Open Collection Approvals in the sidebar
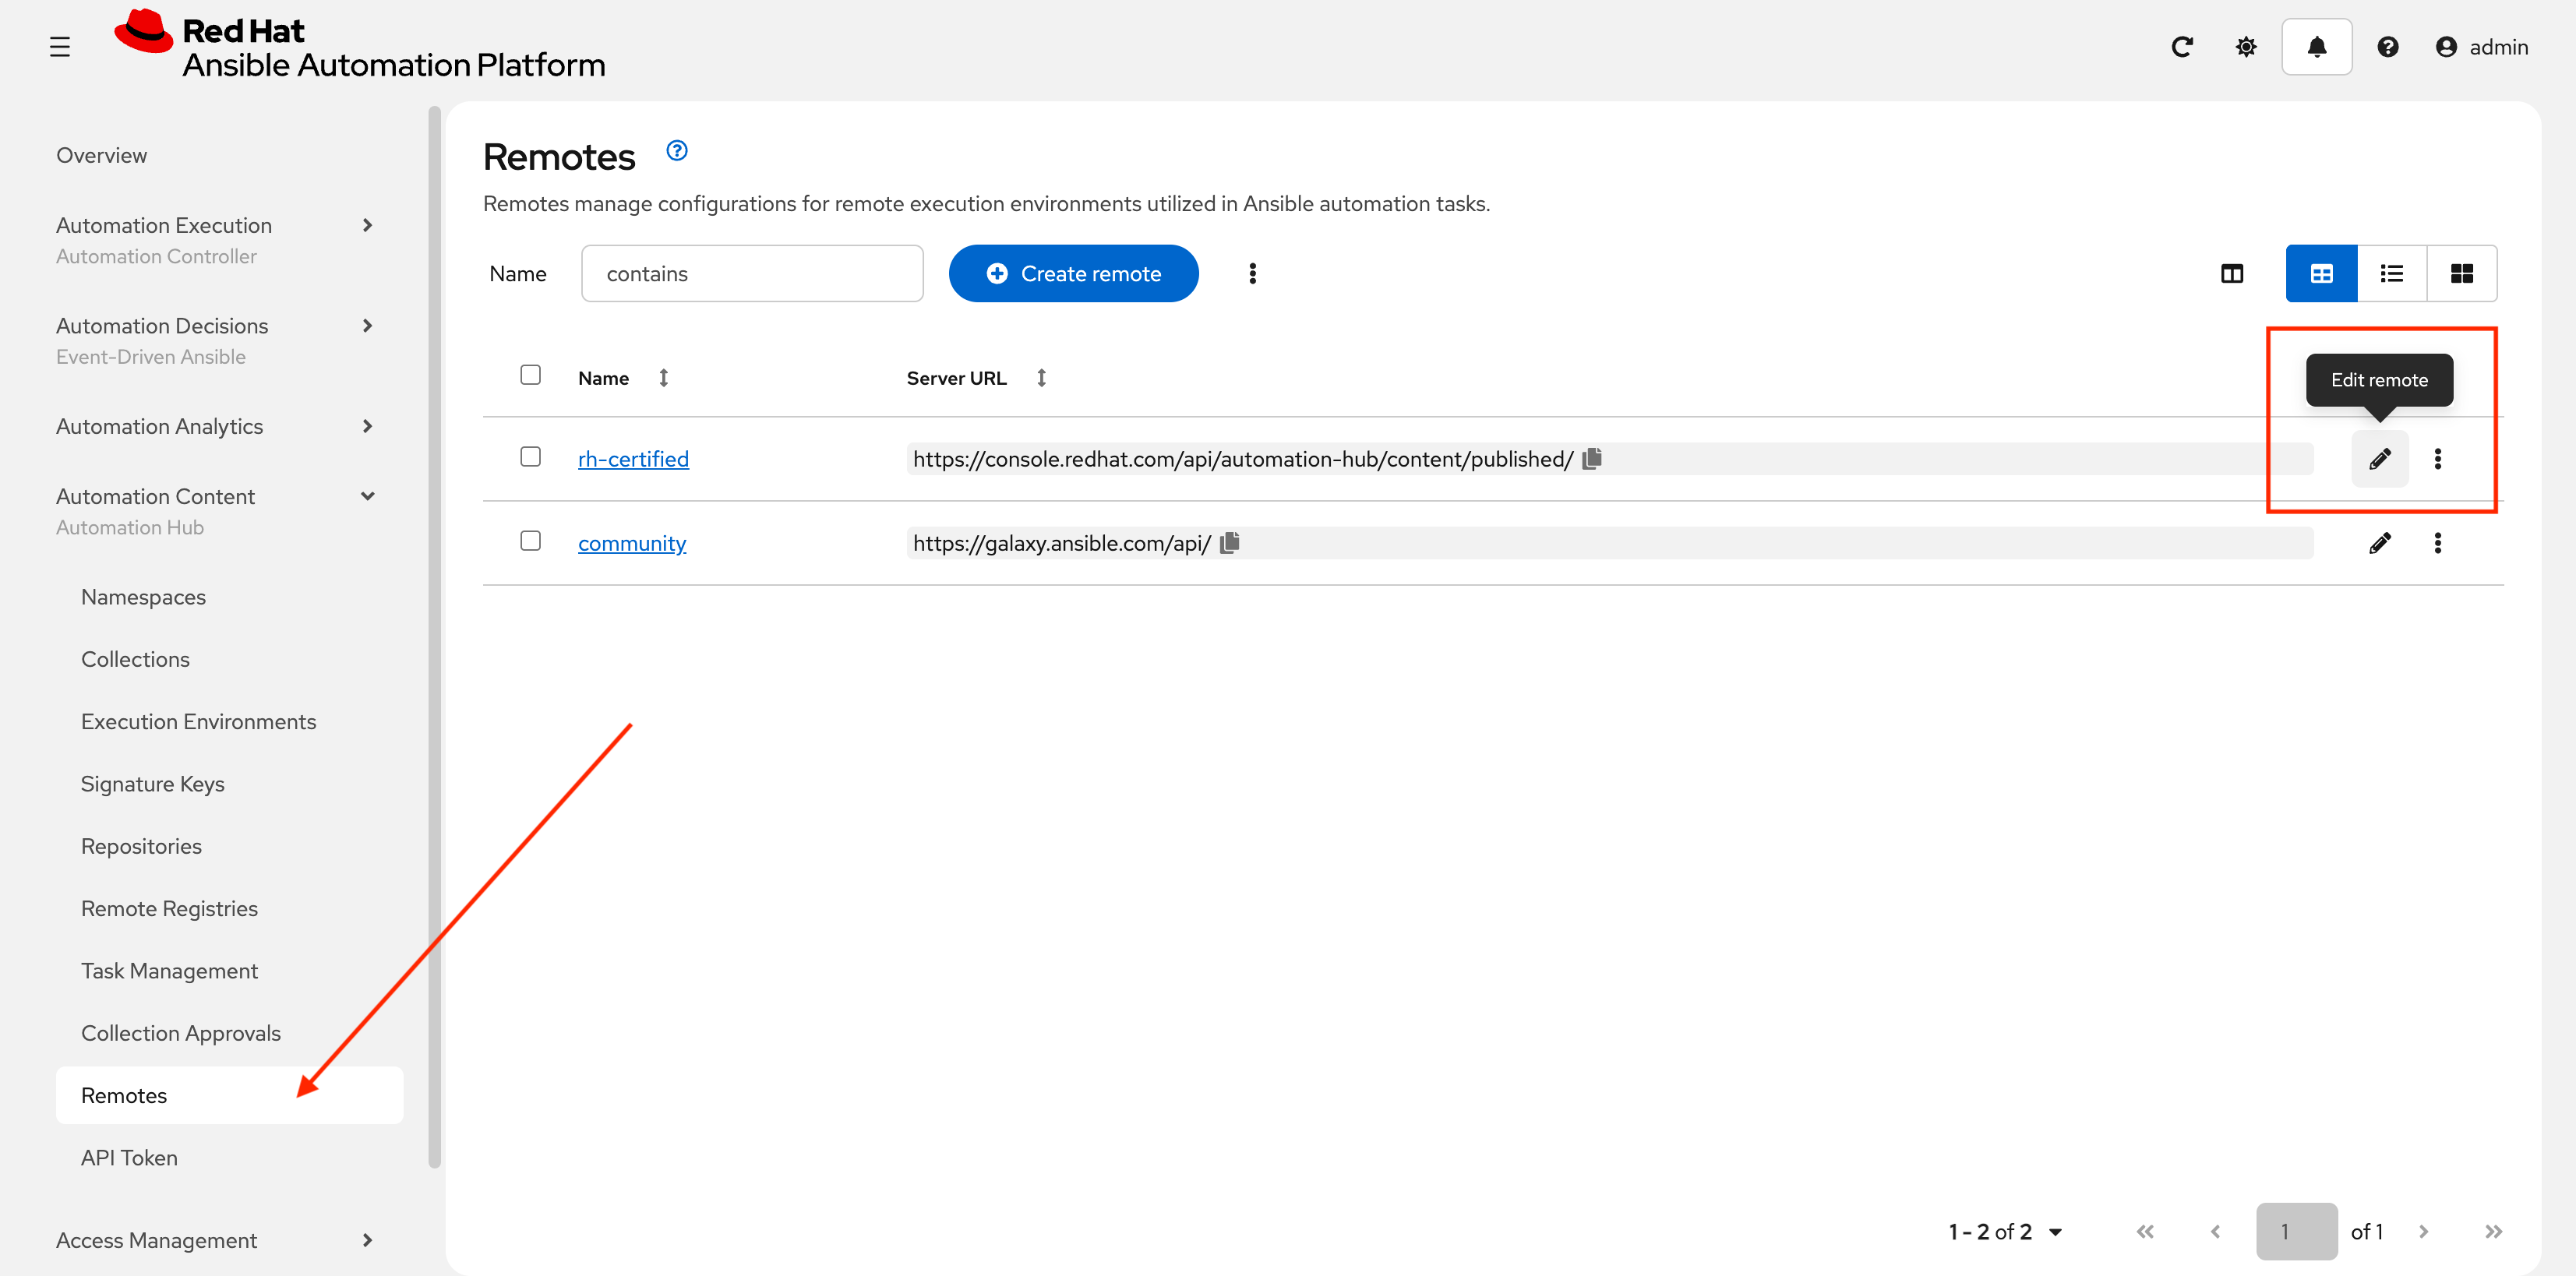 tap(180, 1032)
